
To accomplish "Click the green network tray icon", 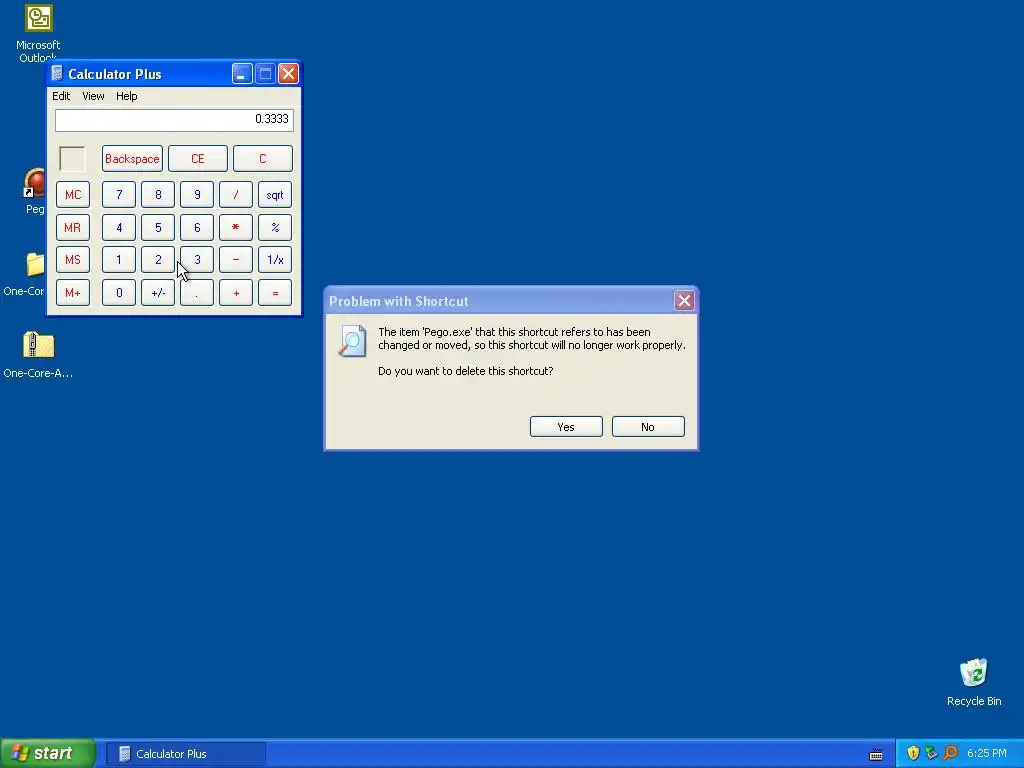I will (931, 753).
